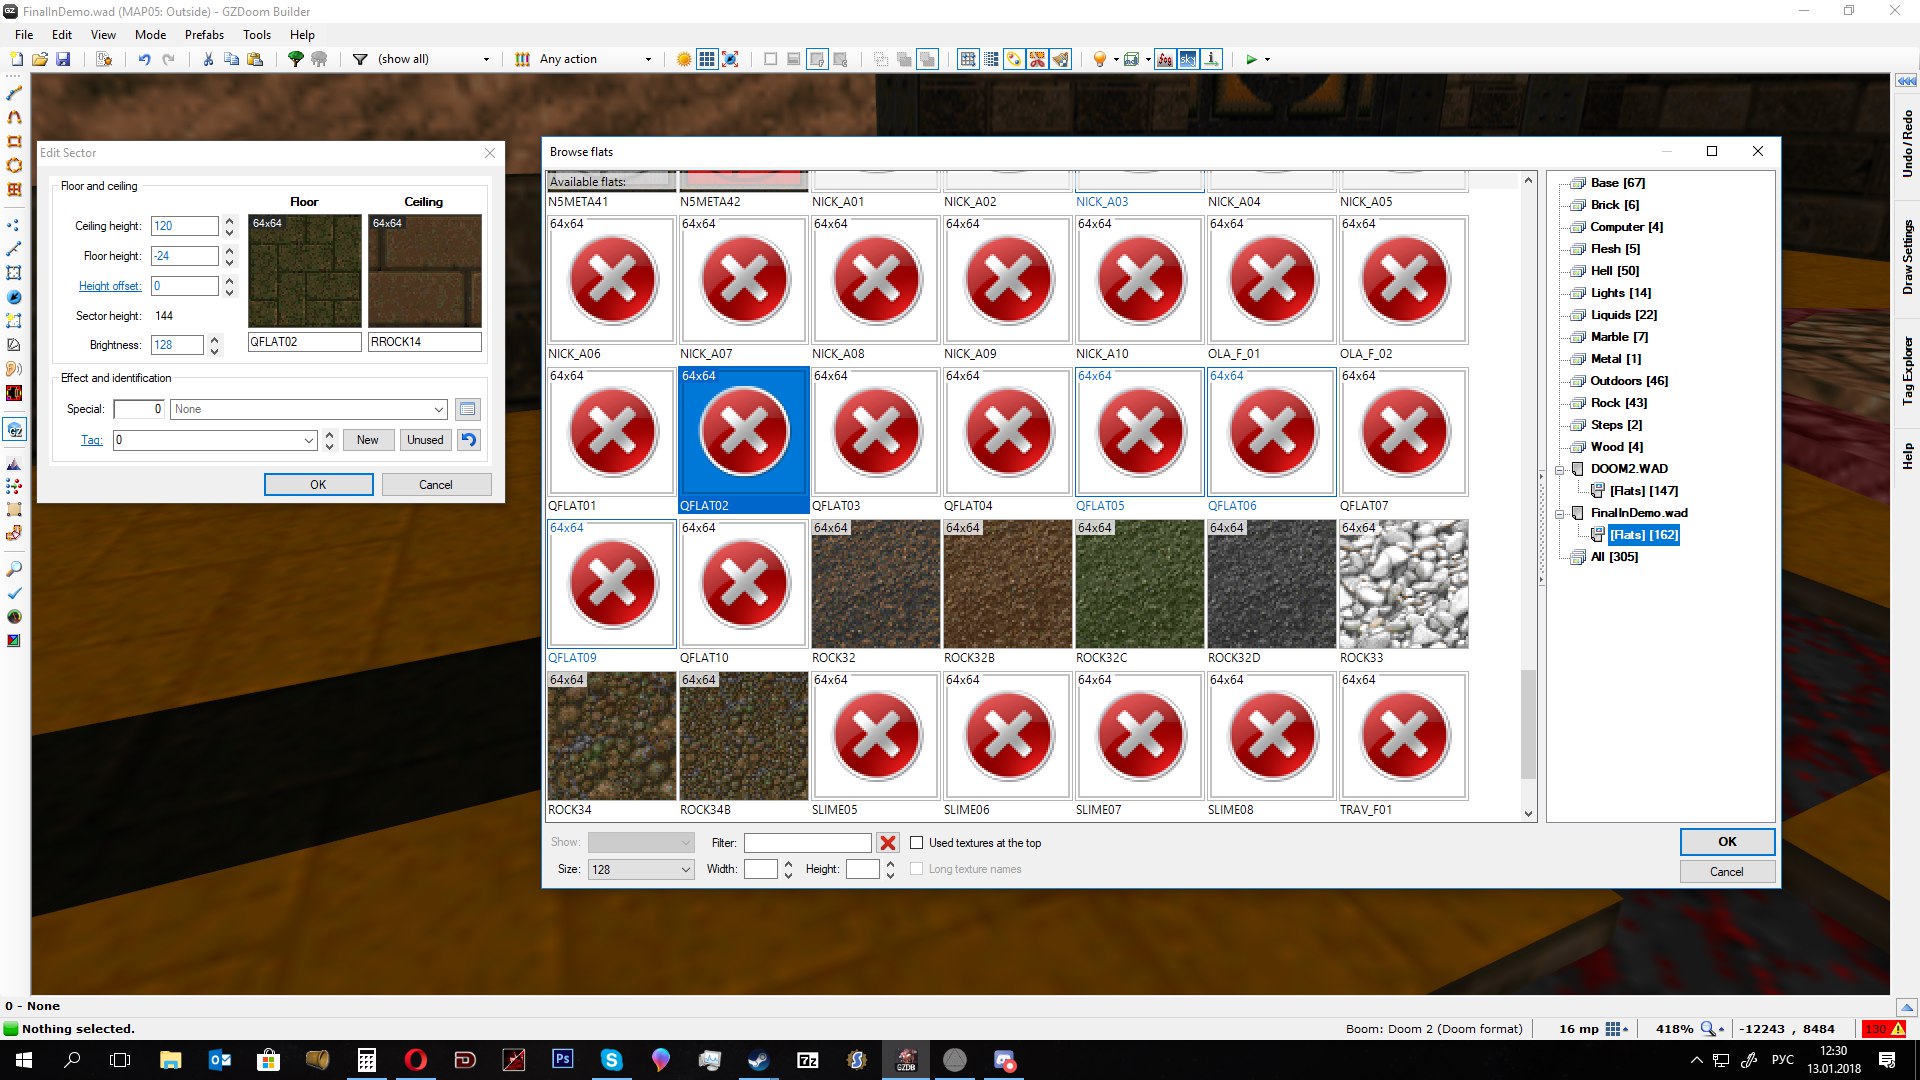Select the Outdoors [46] texture set

pos(1629,381)
